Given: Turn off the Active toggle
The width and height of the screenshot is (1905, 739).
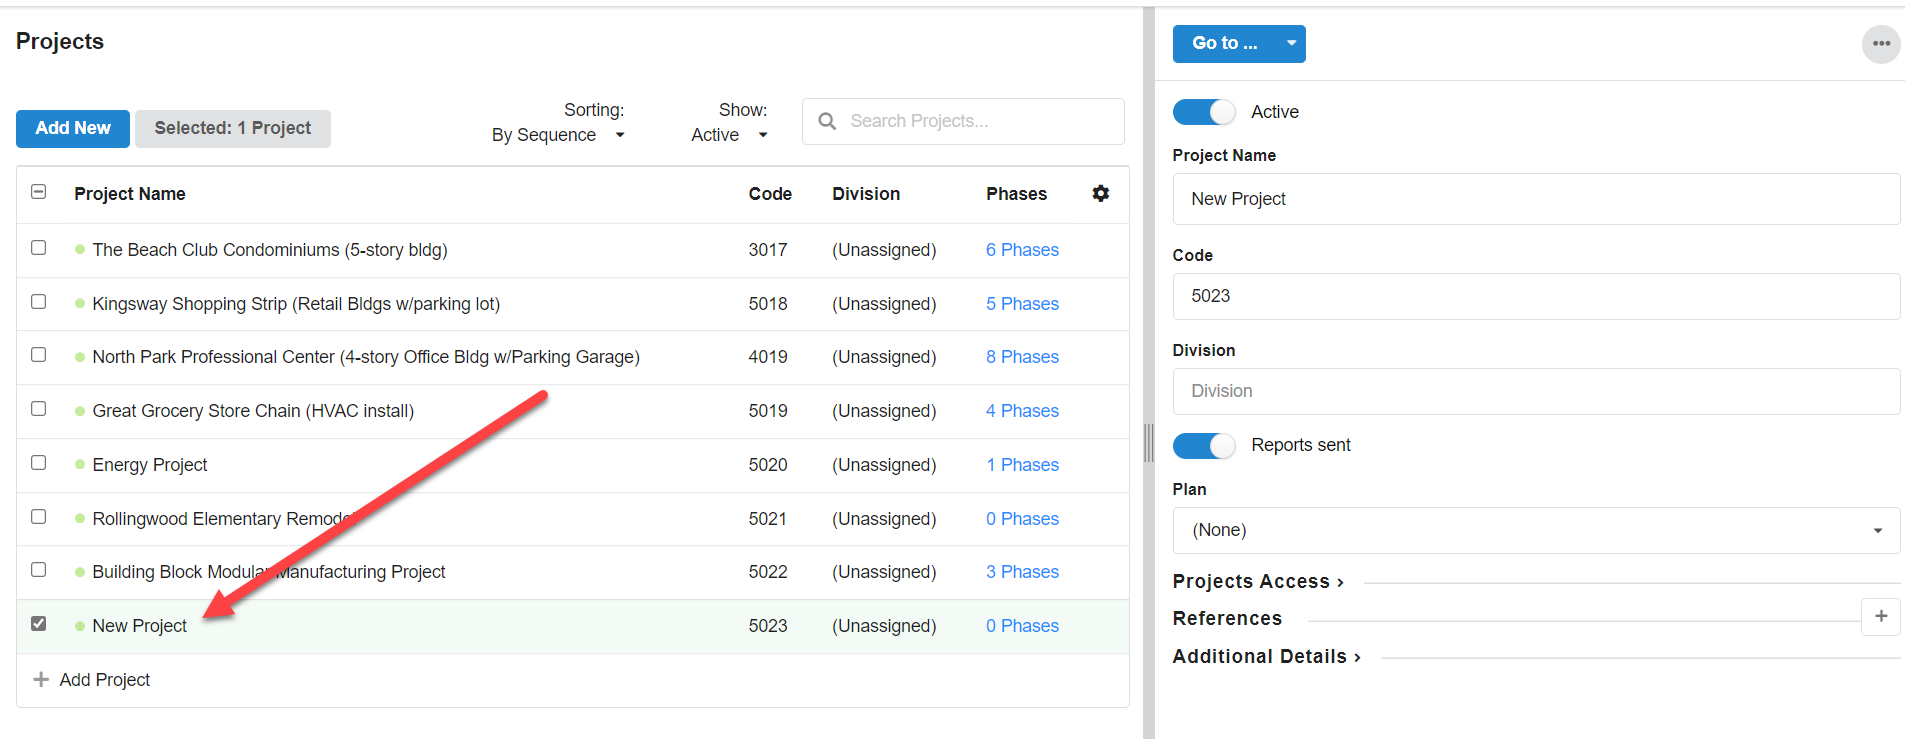Looking at the screenshot, I should (1204, 112).
